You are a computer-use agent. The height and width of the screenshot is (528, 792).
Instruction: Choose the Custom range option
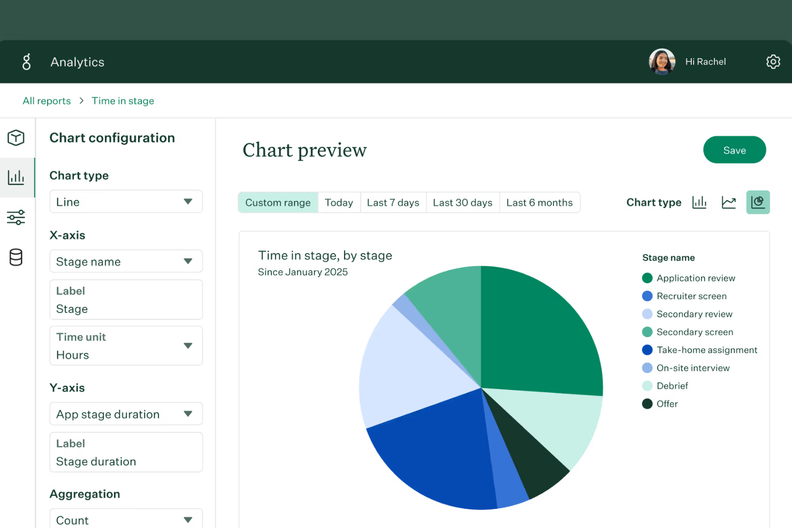(278, 203)
